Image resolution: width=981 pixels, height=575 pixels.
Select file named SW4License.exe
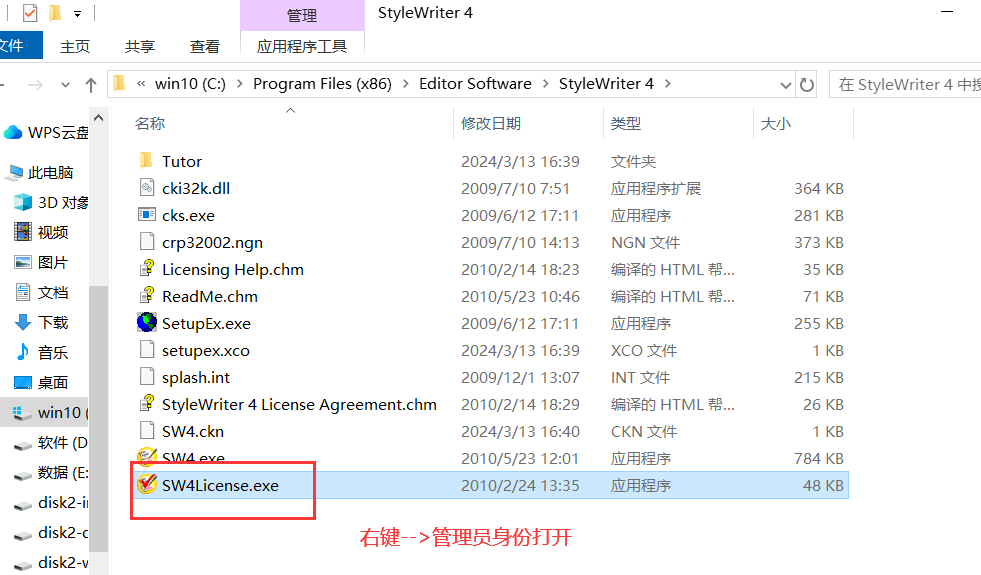coord(220,485)
